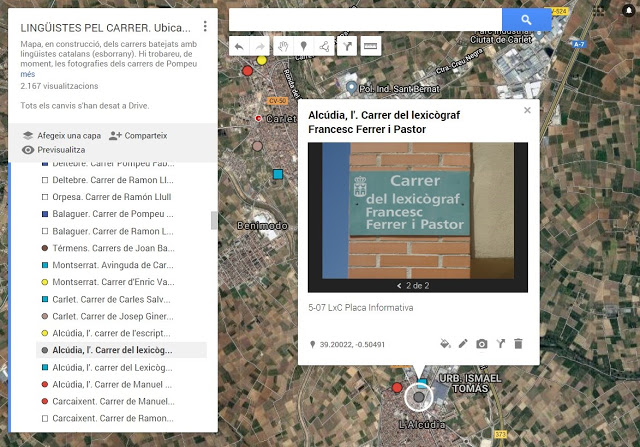
Task: Click the map title LINGÜISTES PEL CARRER
Action: pos(105,28)
